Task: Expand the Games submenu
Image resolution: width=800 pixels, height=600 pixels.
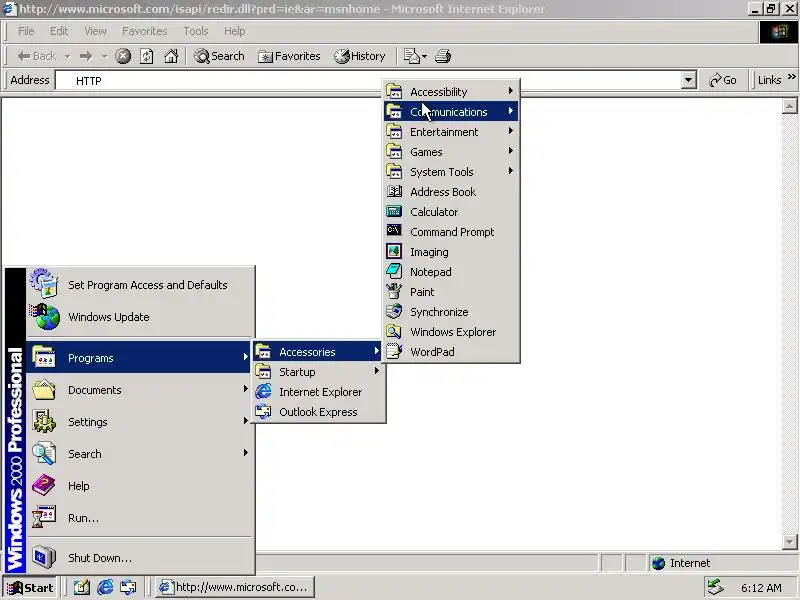Action: [x=452, y=152]
